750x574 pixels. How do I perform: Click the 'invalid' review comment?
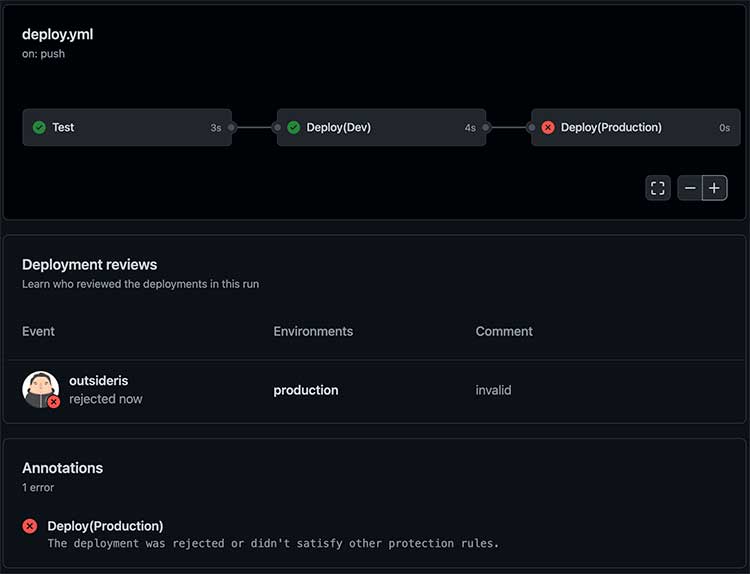click(493, 390)
